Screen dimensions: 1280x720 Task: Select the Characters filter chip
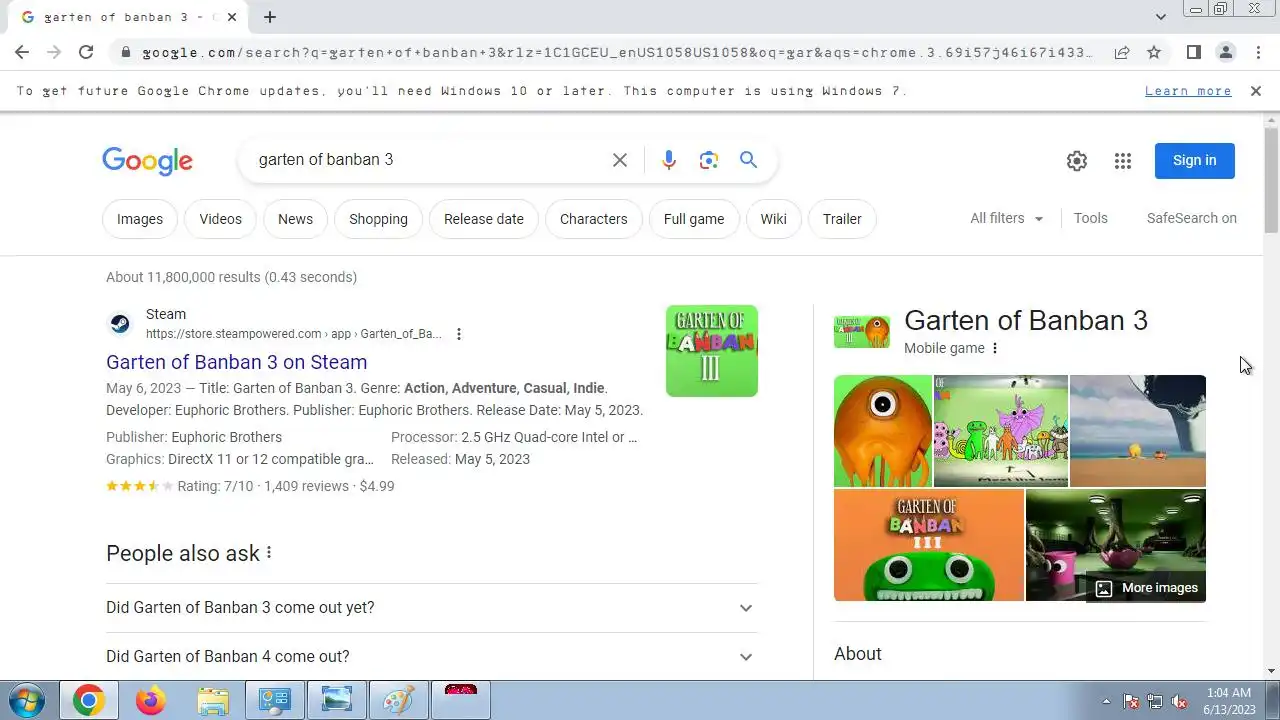[594, 219]
